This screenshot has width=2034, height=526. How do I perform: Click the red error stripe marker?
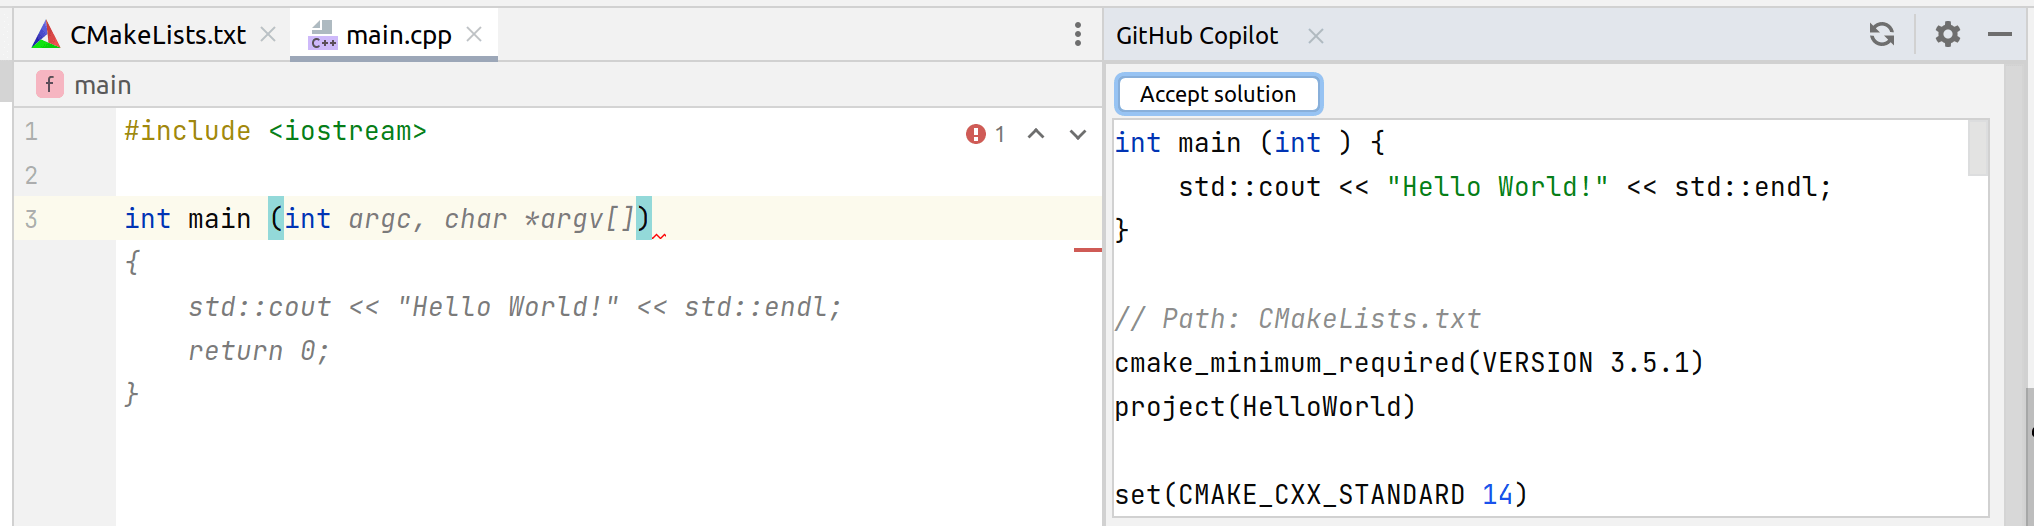pyautogui.click(x=1087, y=250)
